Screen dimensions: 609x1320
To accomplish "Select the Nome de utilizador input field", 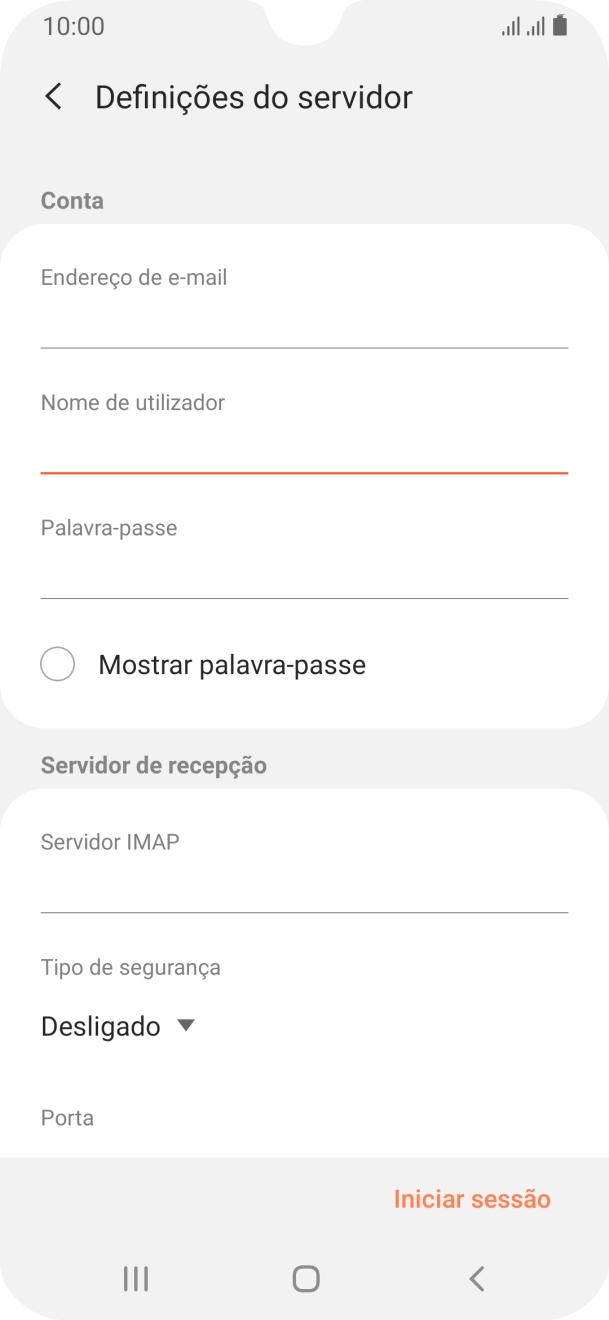I will pos(304,447).
